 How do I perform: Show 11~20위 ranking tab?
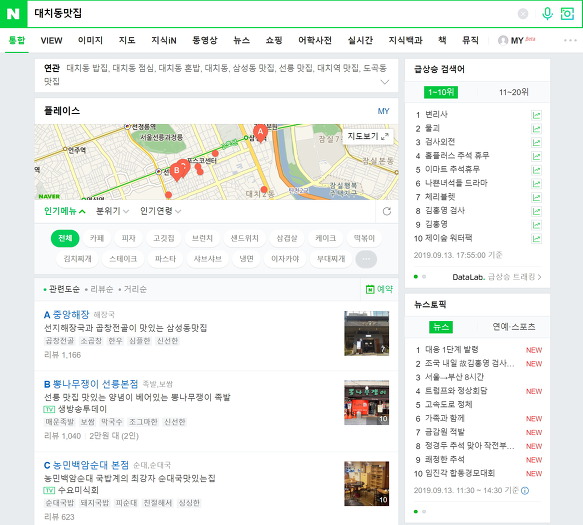tap(513, 92)
